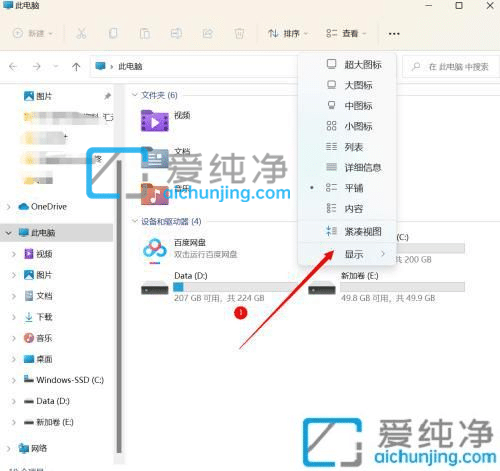Viewport: 500px width, 471px height.
Task: Select 大图标 view option
Action: 347,85
